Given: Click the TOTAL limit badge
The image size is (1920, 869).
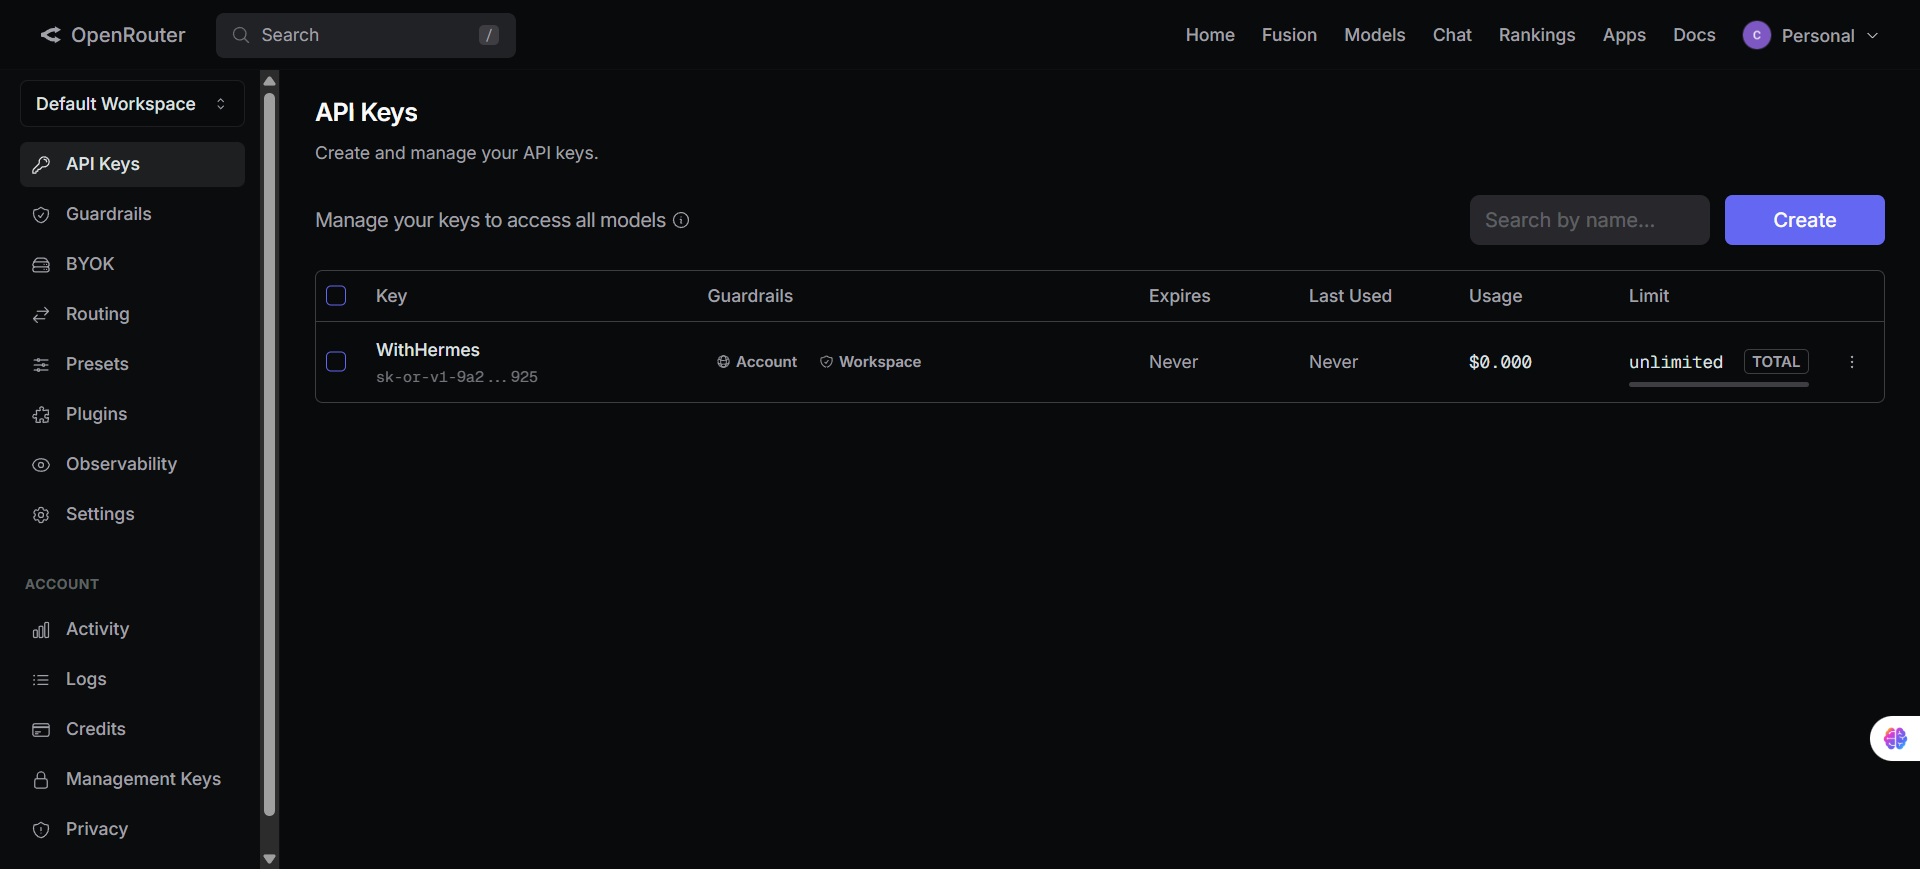Looking at the screenshot, I should pyautogui.click(x=1776, y=362).
